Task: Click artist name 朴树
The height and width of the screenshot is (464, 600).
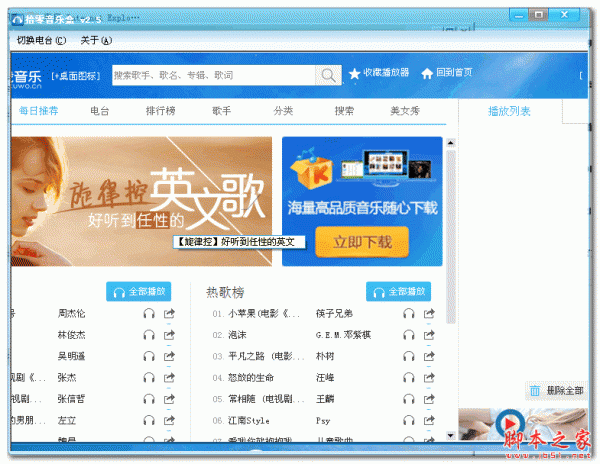Action: point(325,357)
